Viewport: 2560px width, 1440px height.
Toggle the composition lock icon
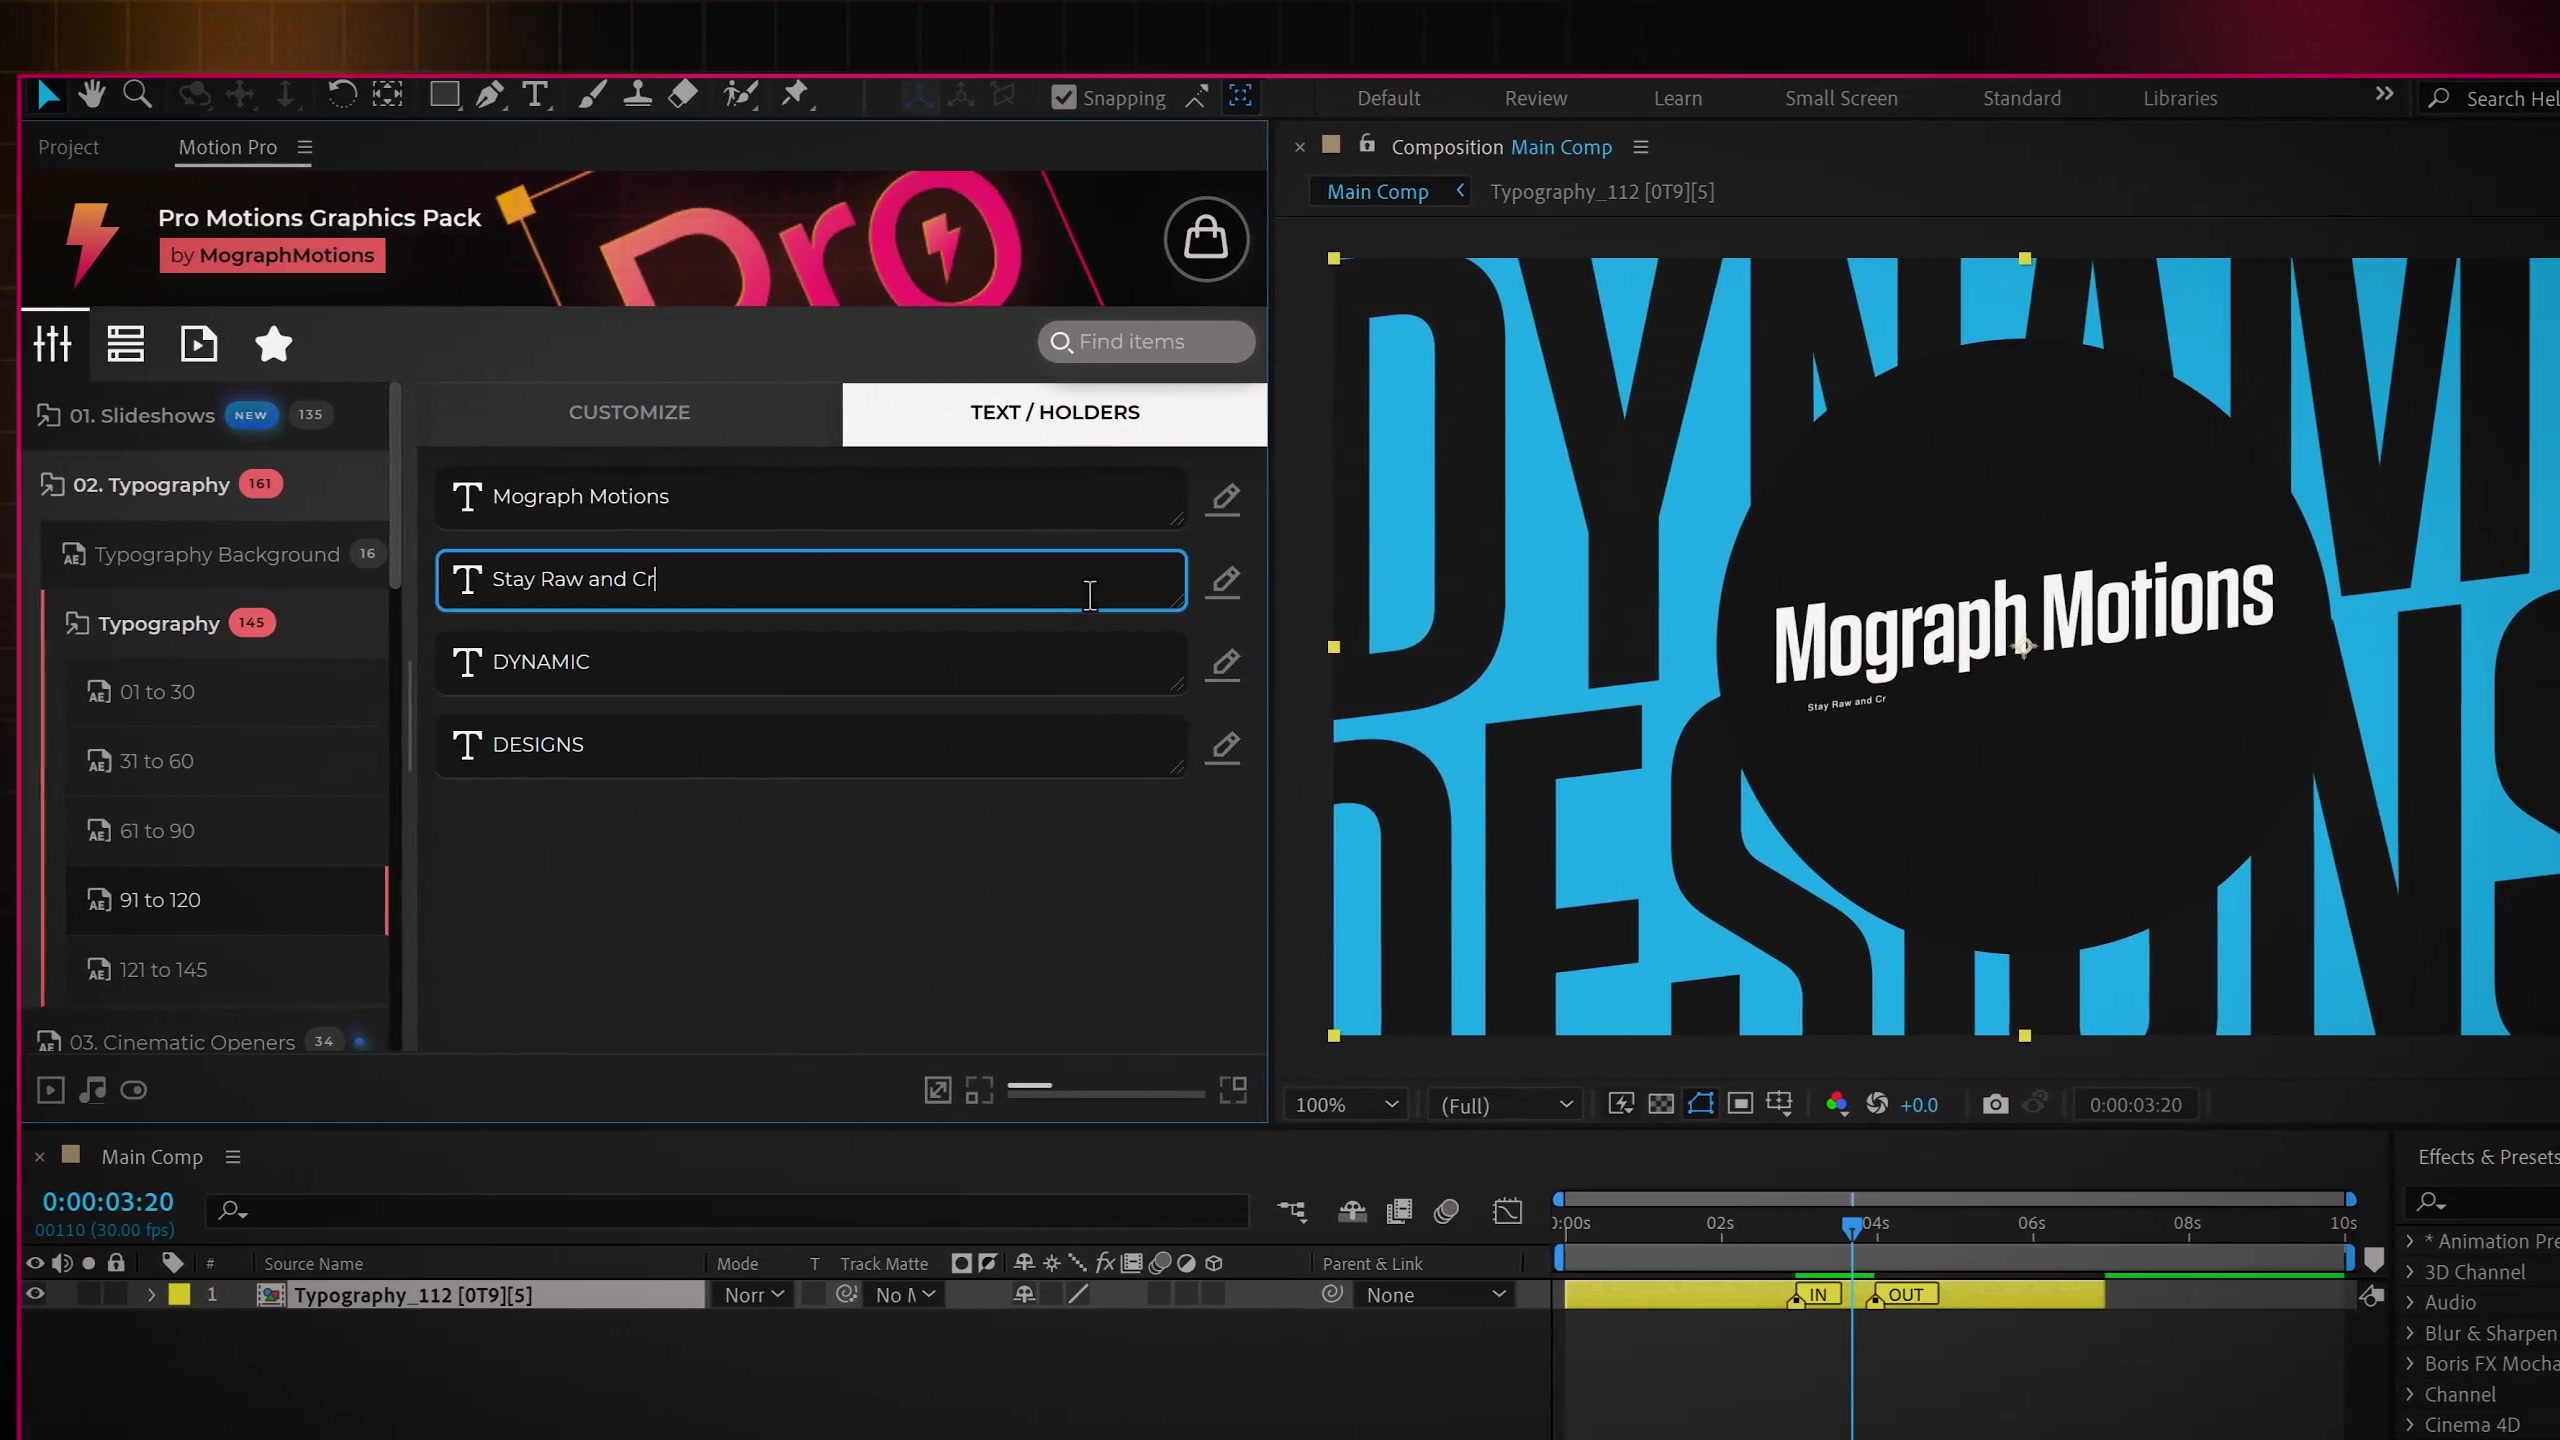coord(1367,145)
